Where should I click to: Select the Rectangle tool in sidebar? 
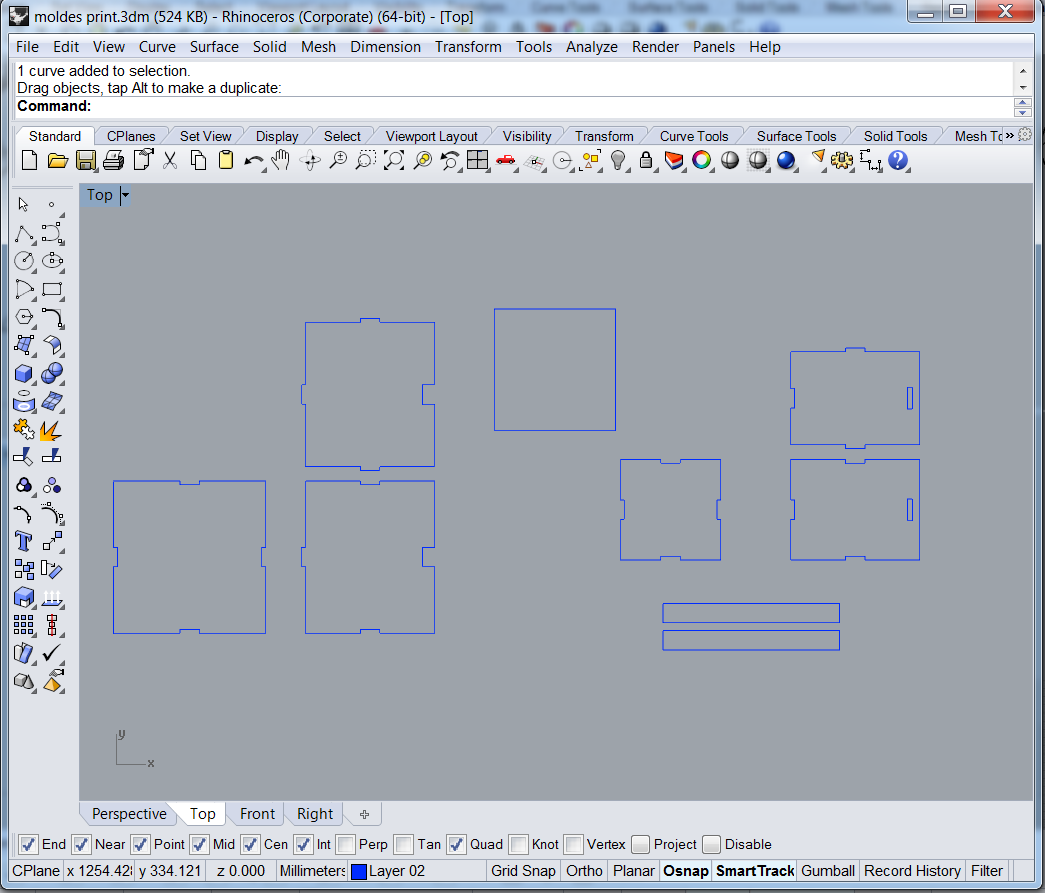tap(52, 289)
